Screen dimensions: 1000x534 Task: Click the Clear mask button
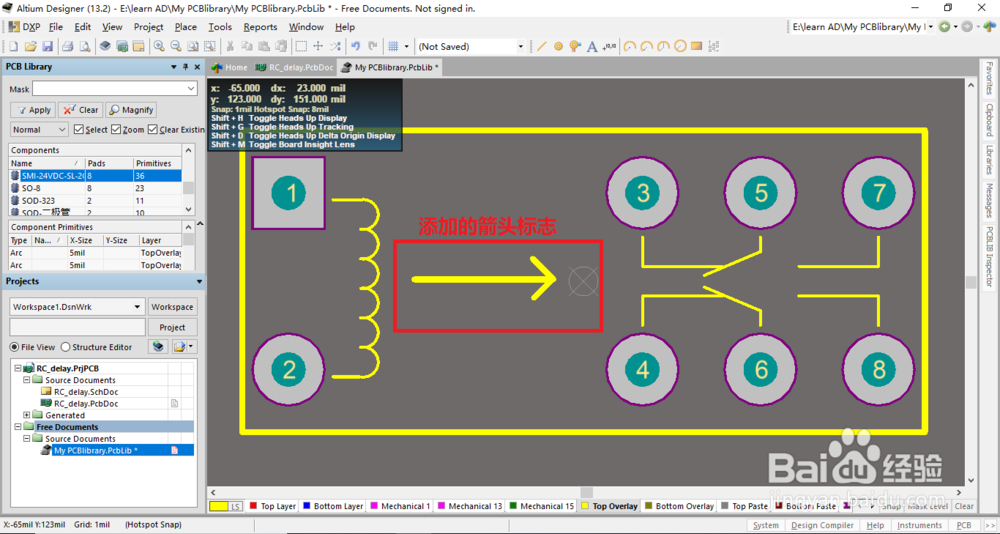80,110
